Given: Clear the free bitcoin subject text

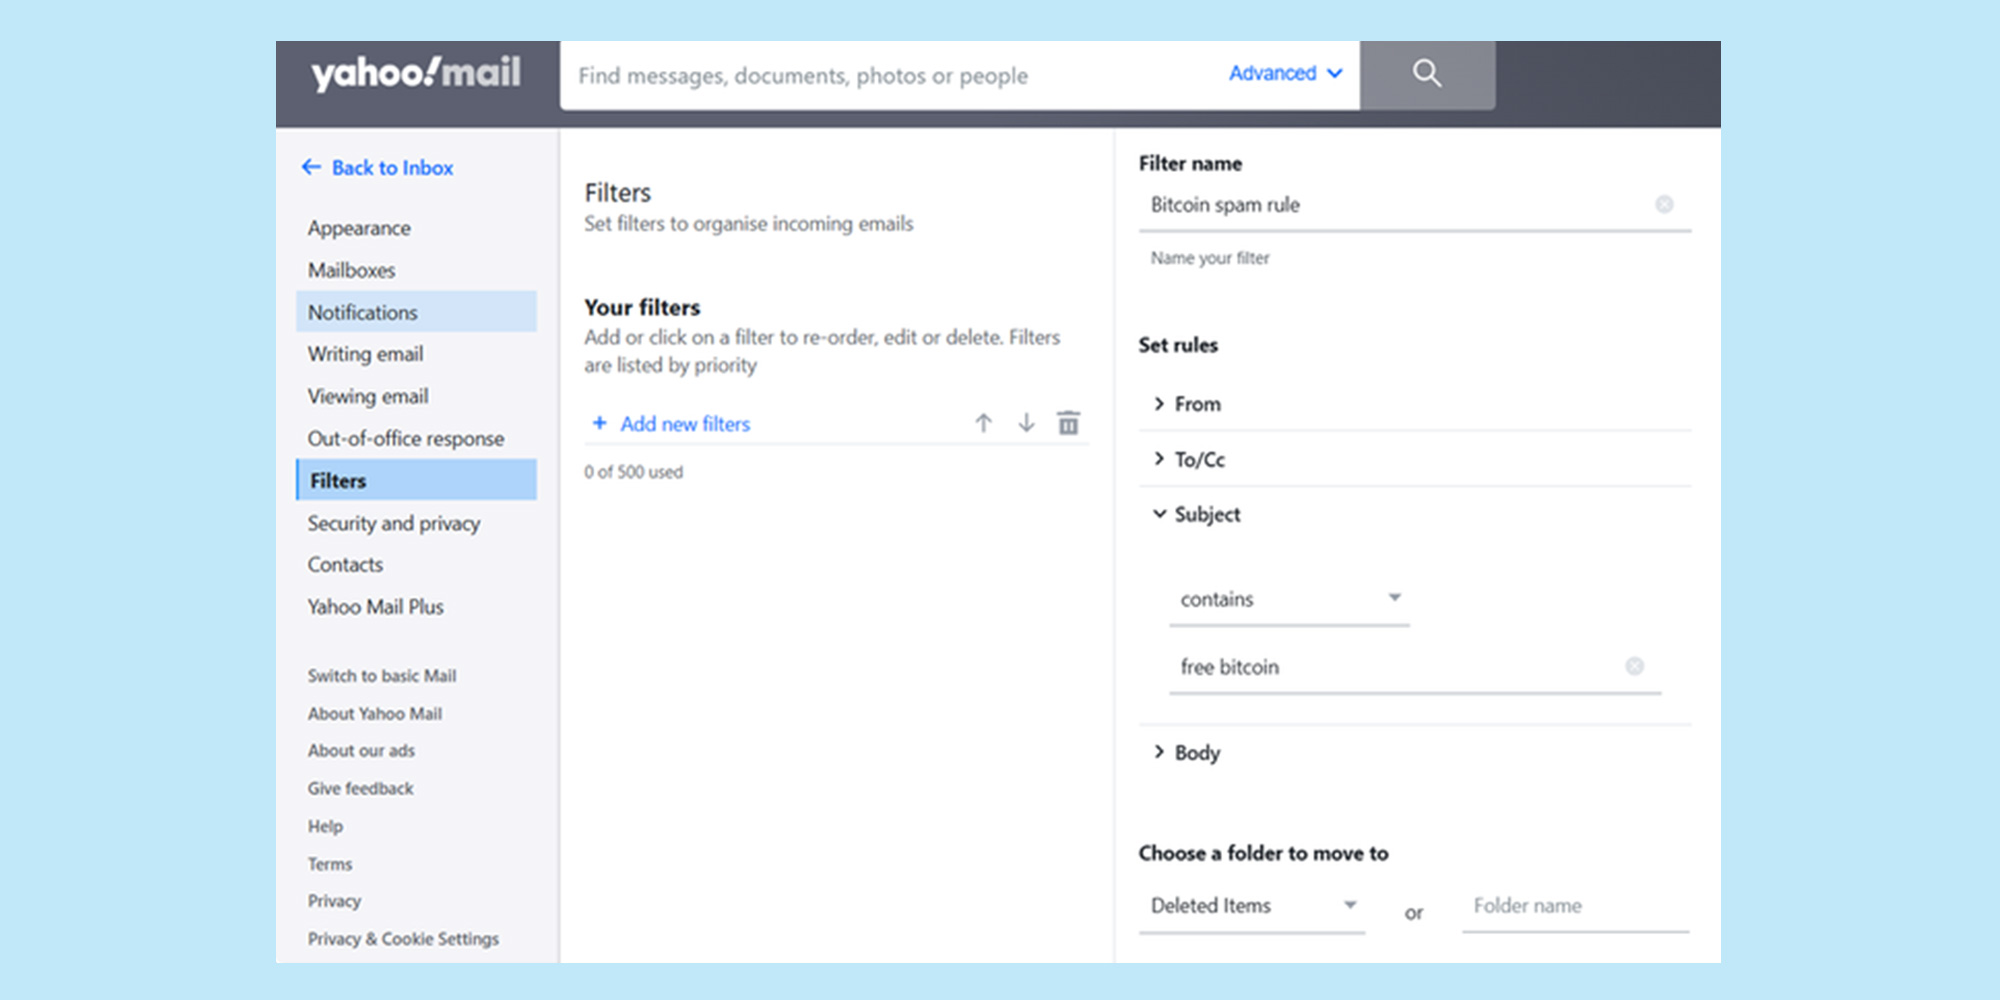Looking at the screenshot, I should coord(1635,666).
